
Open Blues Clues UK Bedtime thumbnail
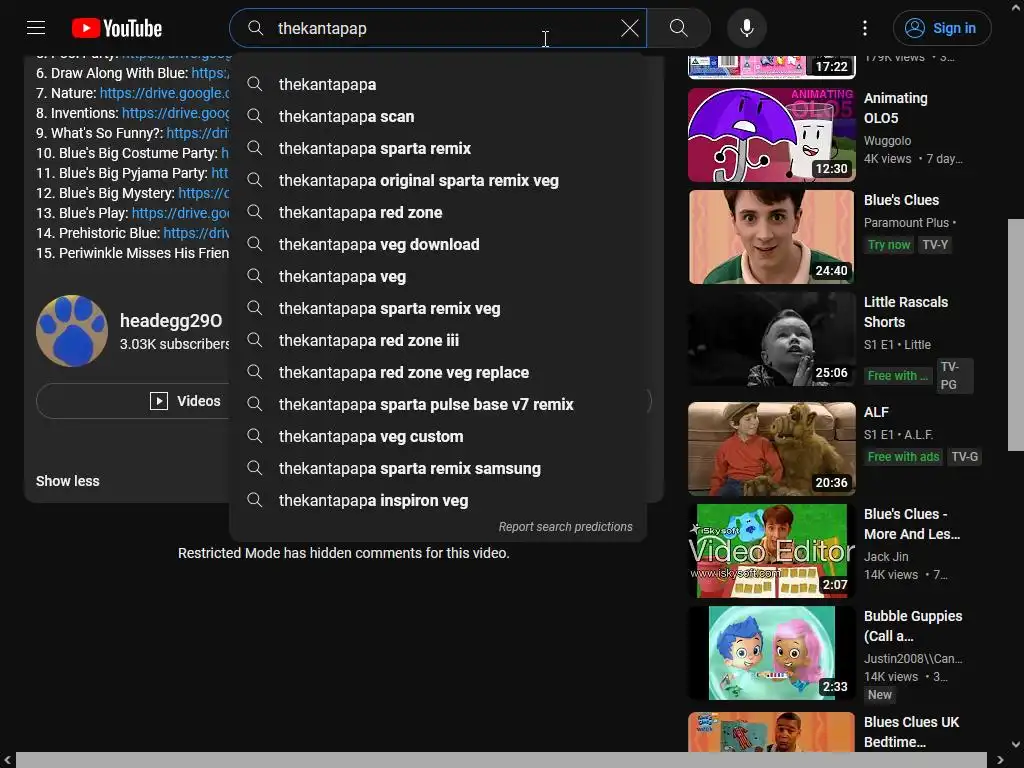[771, 731]
